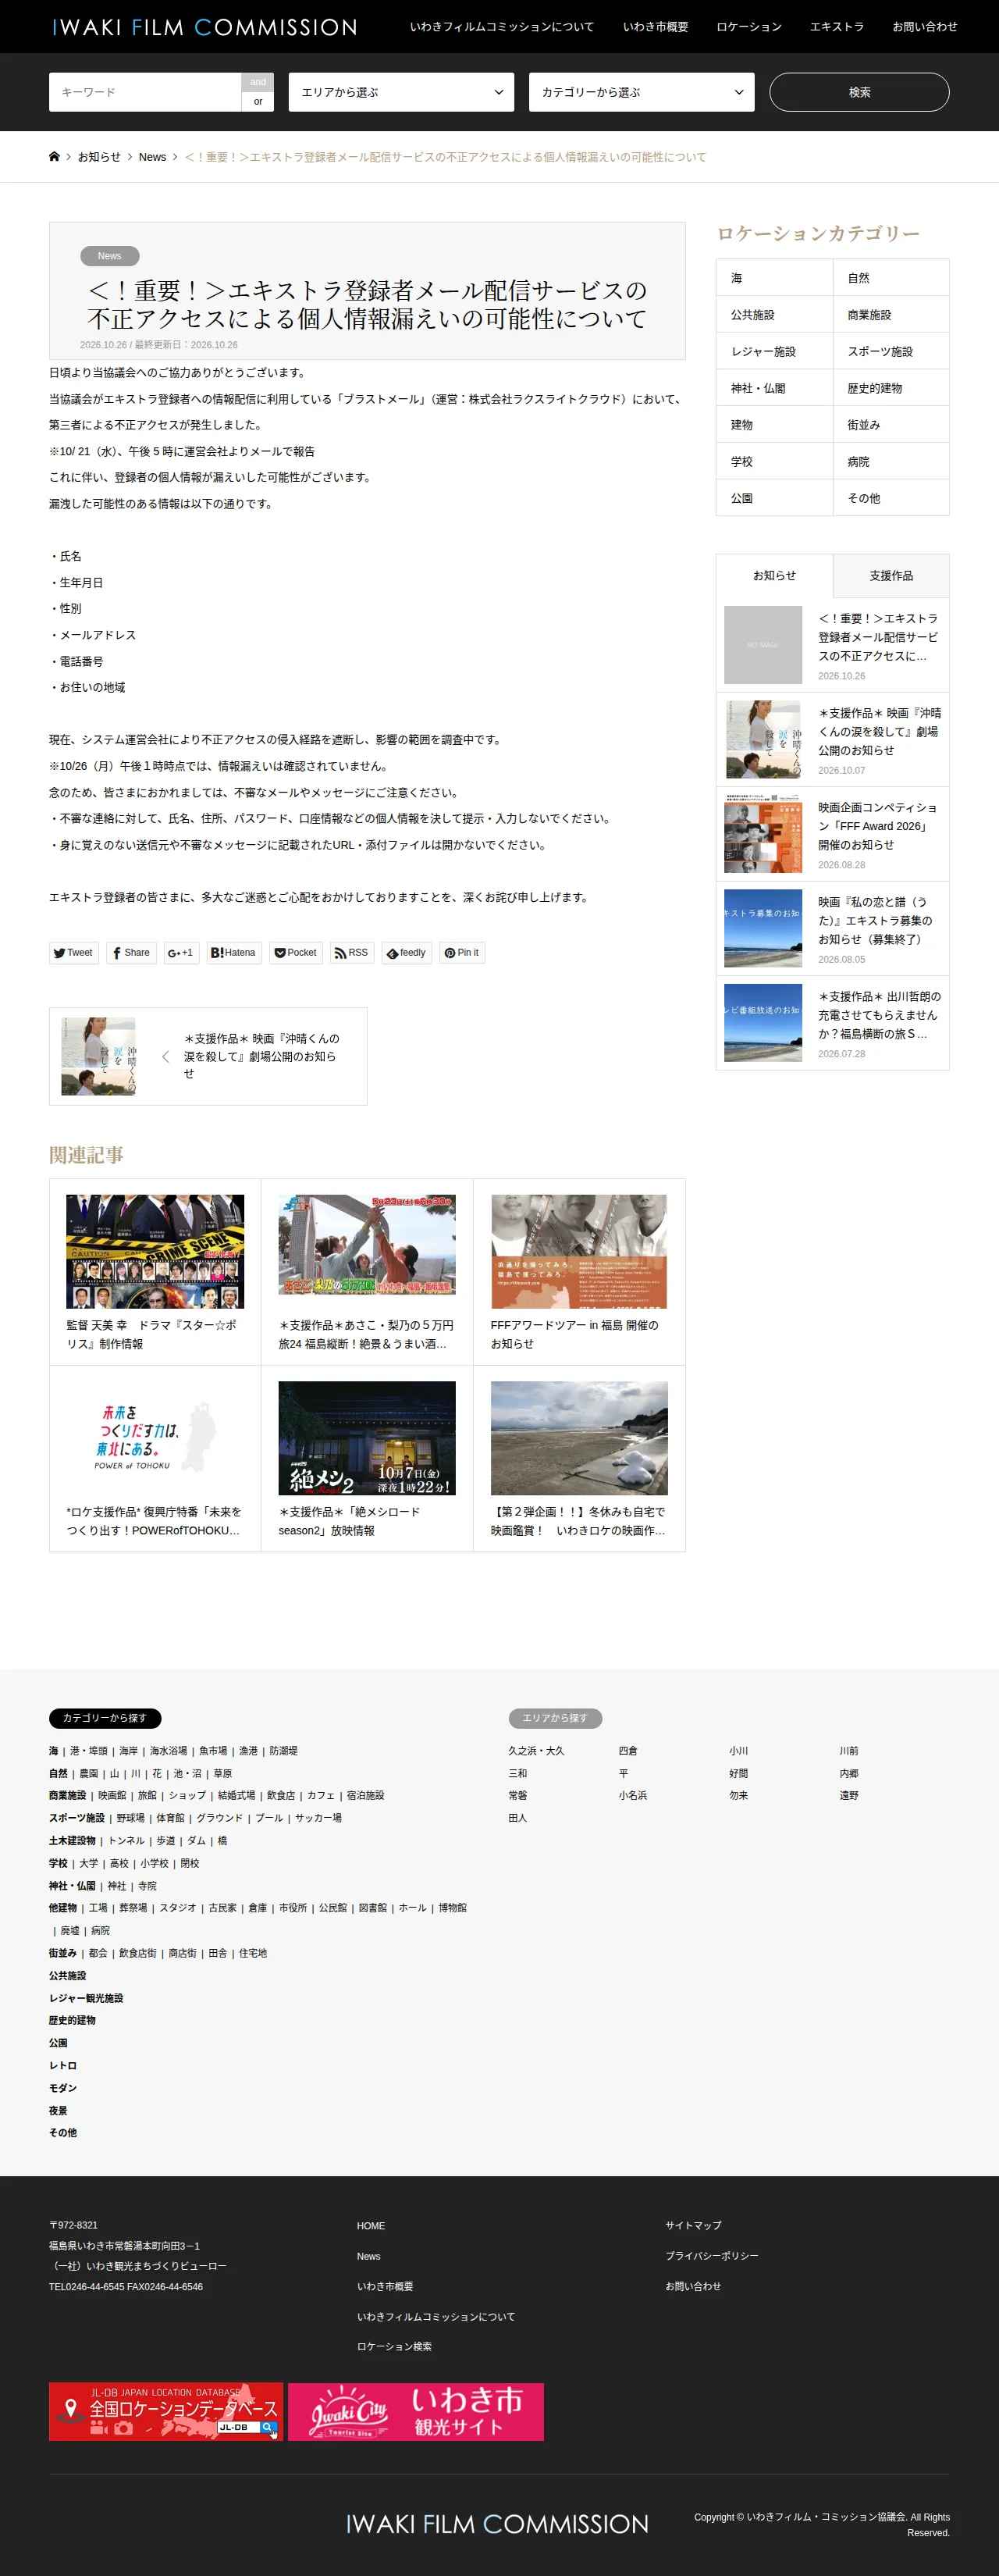Open sidebar news 映画『私の恋と譜』エキストラ募集

point(833,929)
